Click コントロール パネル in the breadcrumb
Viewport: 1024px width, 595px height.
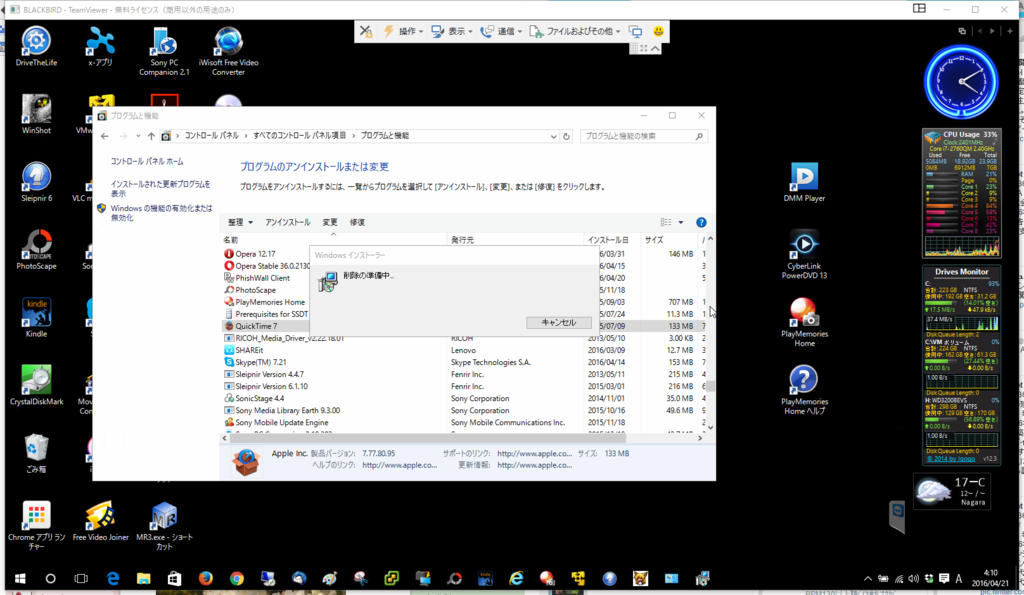click(x=212, y=136)
